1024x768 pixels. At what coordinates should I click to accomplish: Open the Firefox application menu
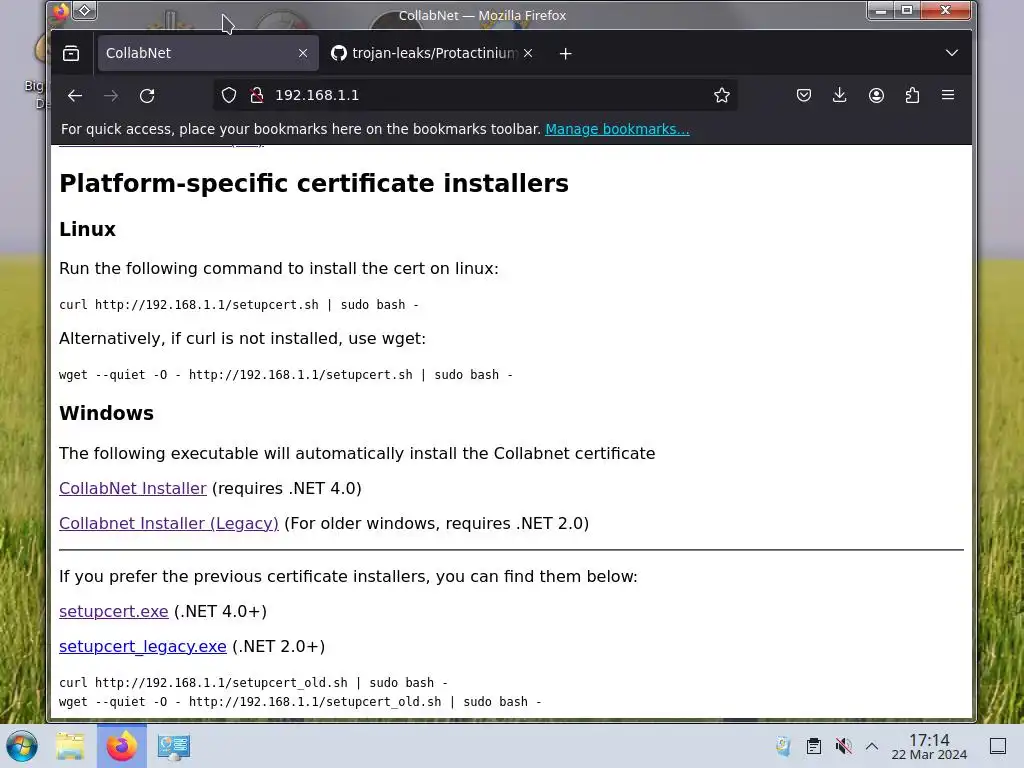[948, 95]
